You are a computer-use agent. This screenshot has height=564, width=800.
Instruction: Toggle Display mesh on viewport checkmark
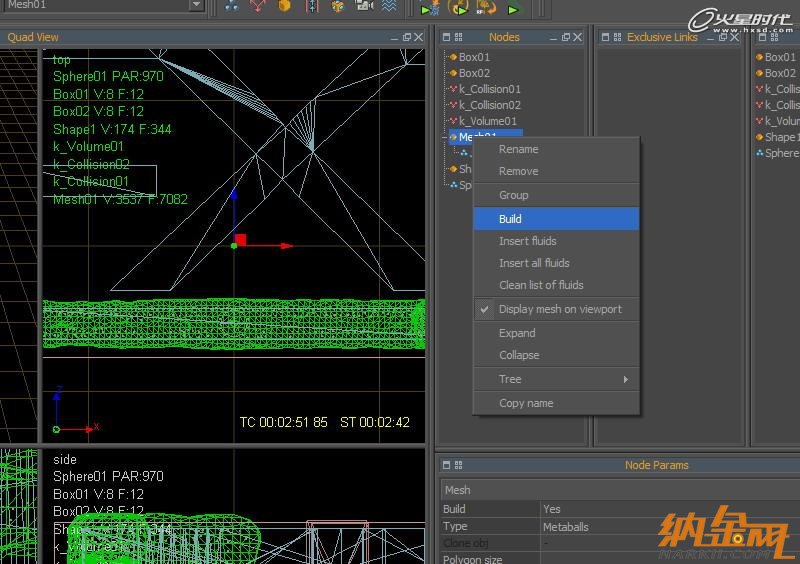click(485, 309)
